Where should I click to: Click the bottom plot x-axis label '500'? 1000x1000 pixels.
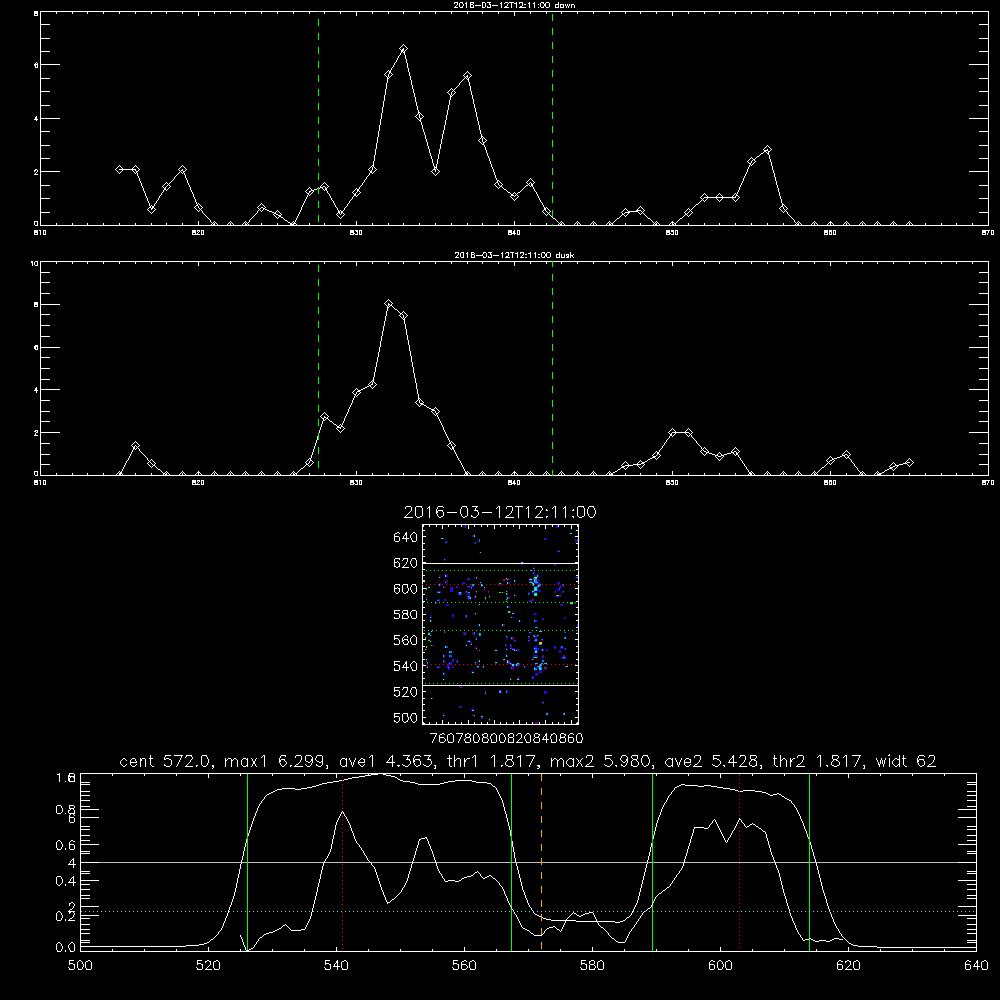click(x=80, y=966)
